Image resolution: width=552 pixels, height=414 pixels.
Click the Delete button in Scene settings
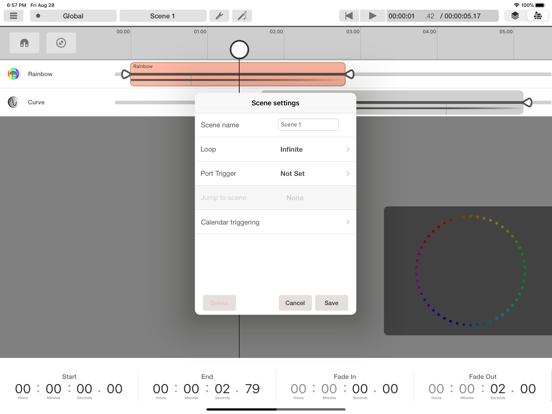(219, 303)
